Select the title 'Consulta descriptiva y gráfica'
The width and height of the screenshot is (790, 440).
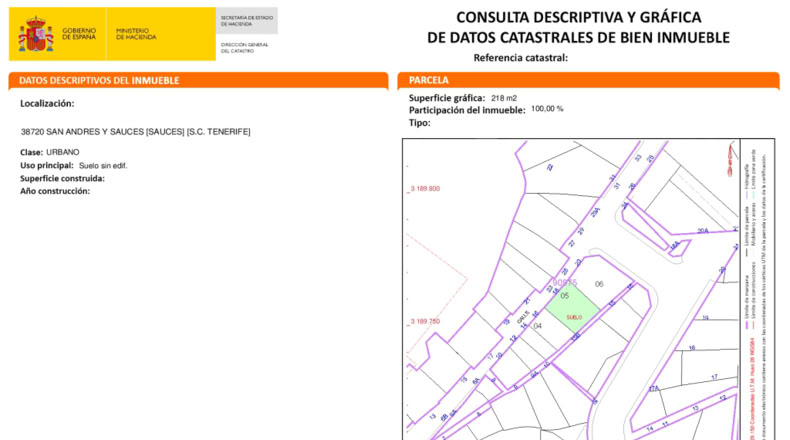(578, 17)
